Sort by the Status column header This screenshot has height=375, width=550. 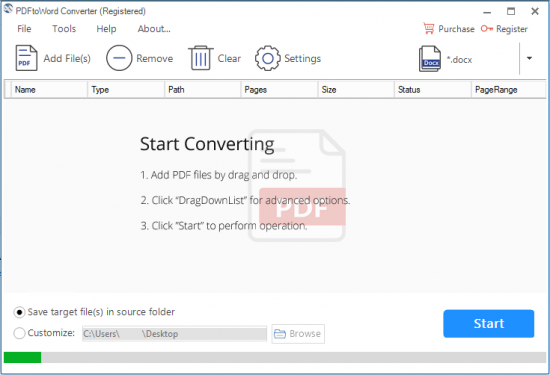pyautogui.click(x=433, y=89)
